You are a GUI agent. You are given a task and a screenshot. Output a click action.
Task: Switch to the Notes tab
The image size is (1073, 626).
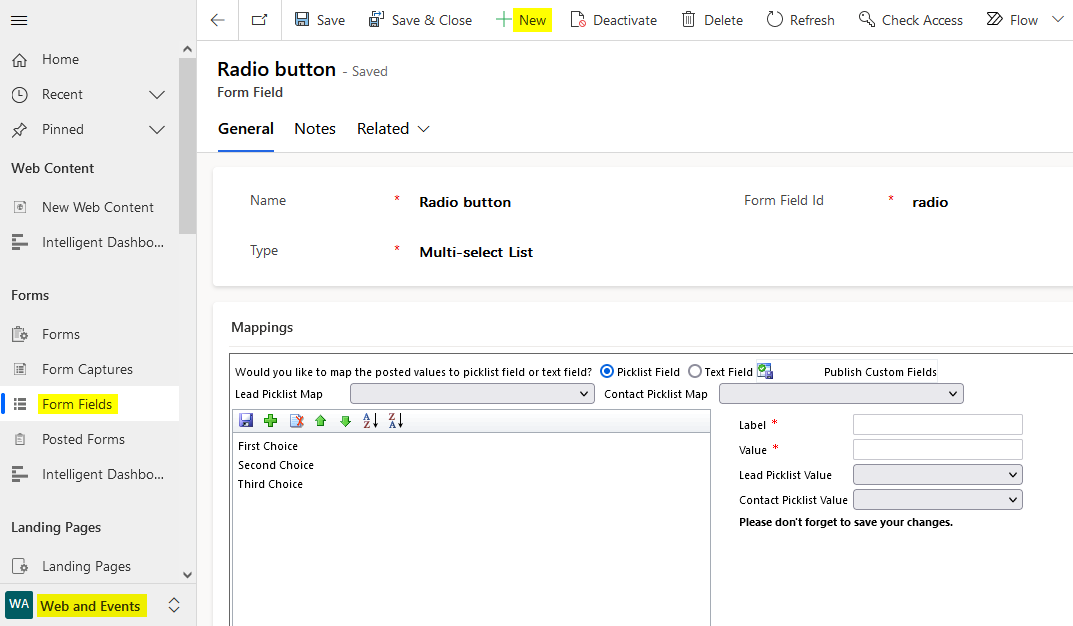[315, 129]
